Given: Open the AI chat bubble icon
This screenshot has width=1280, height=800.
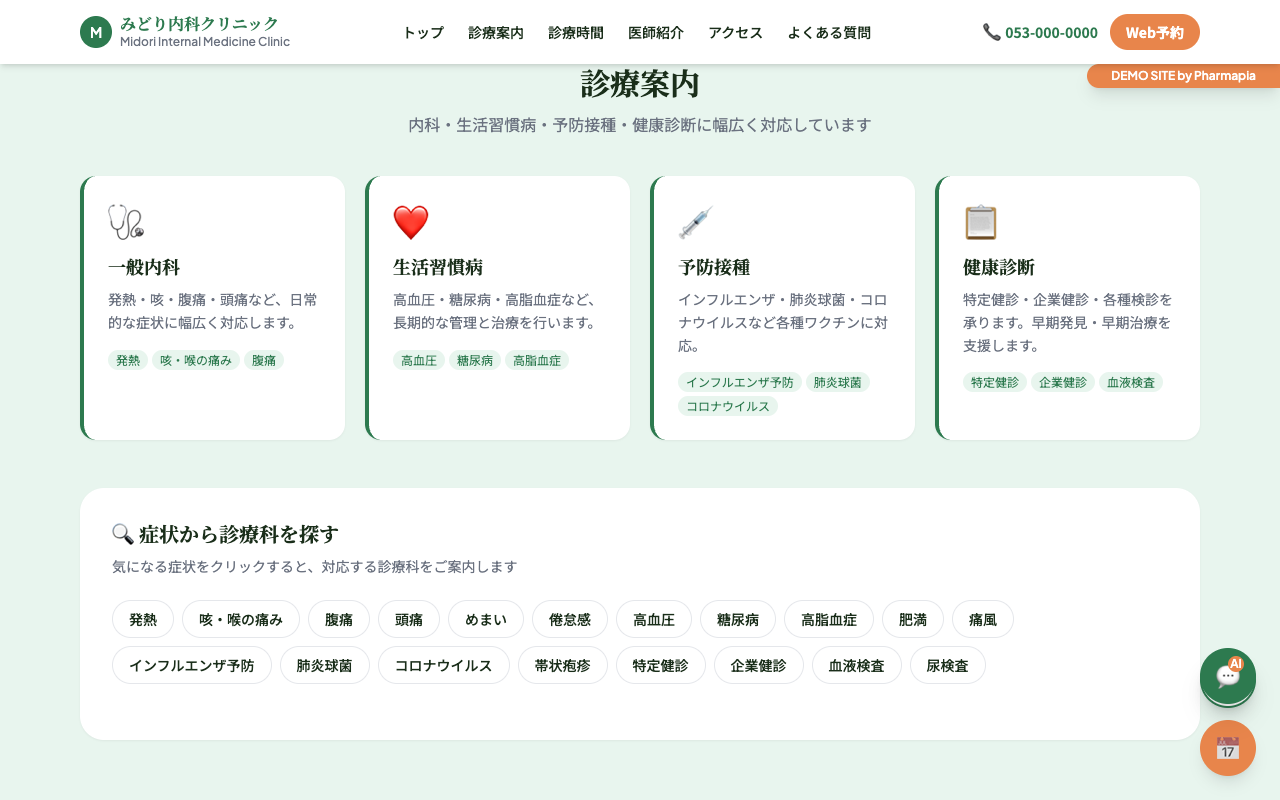Looking at the screenshot, I should coord(1228,677).
